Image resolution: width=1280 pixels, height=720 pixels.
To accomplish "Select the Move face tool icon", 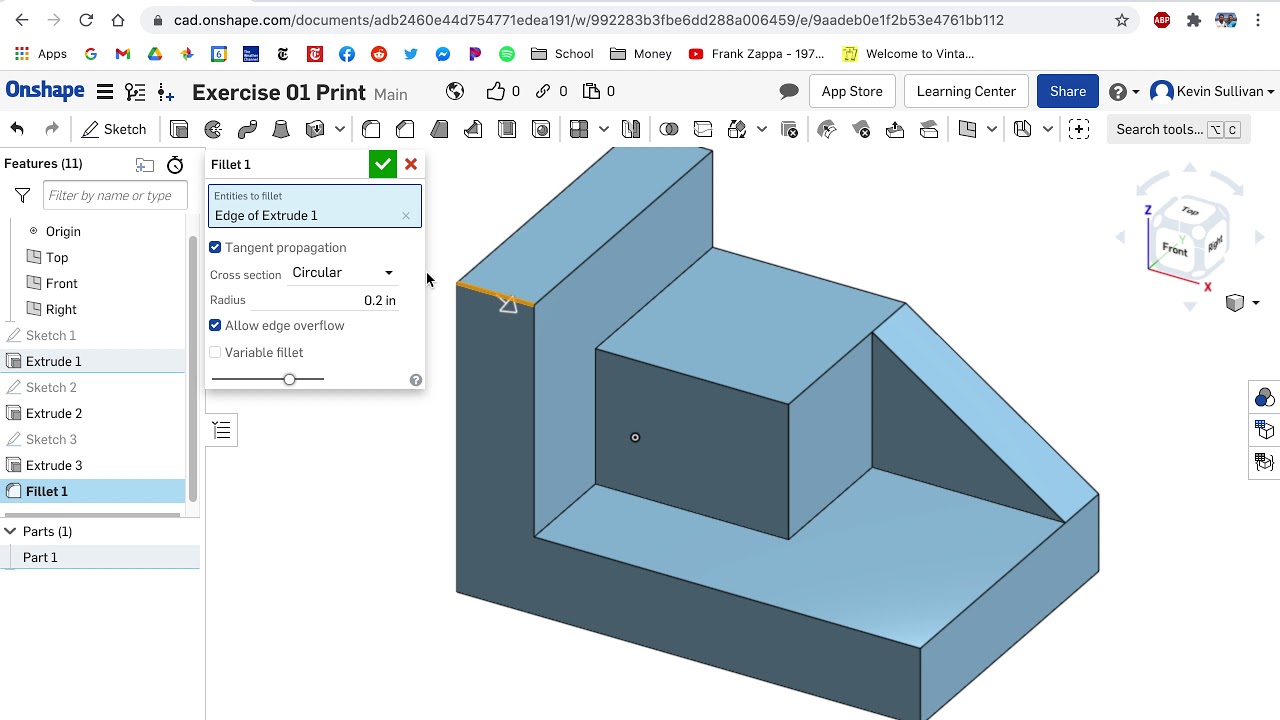I will (x=895, y=129).
